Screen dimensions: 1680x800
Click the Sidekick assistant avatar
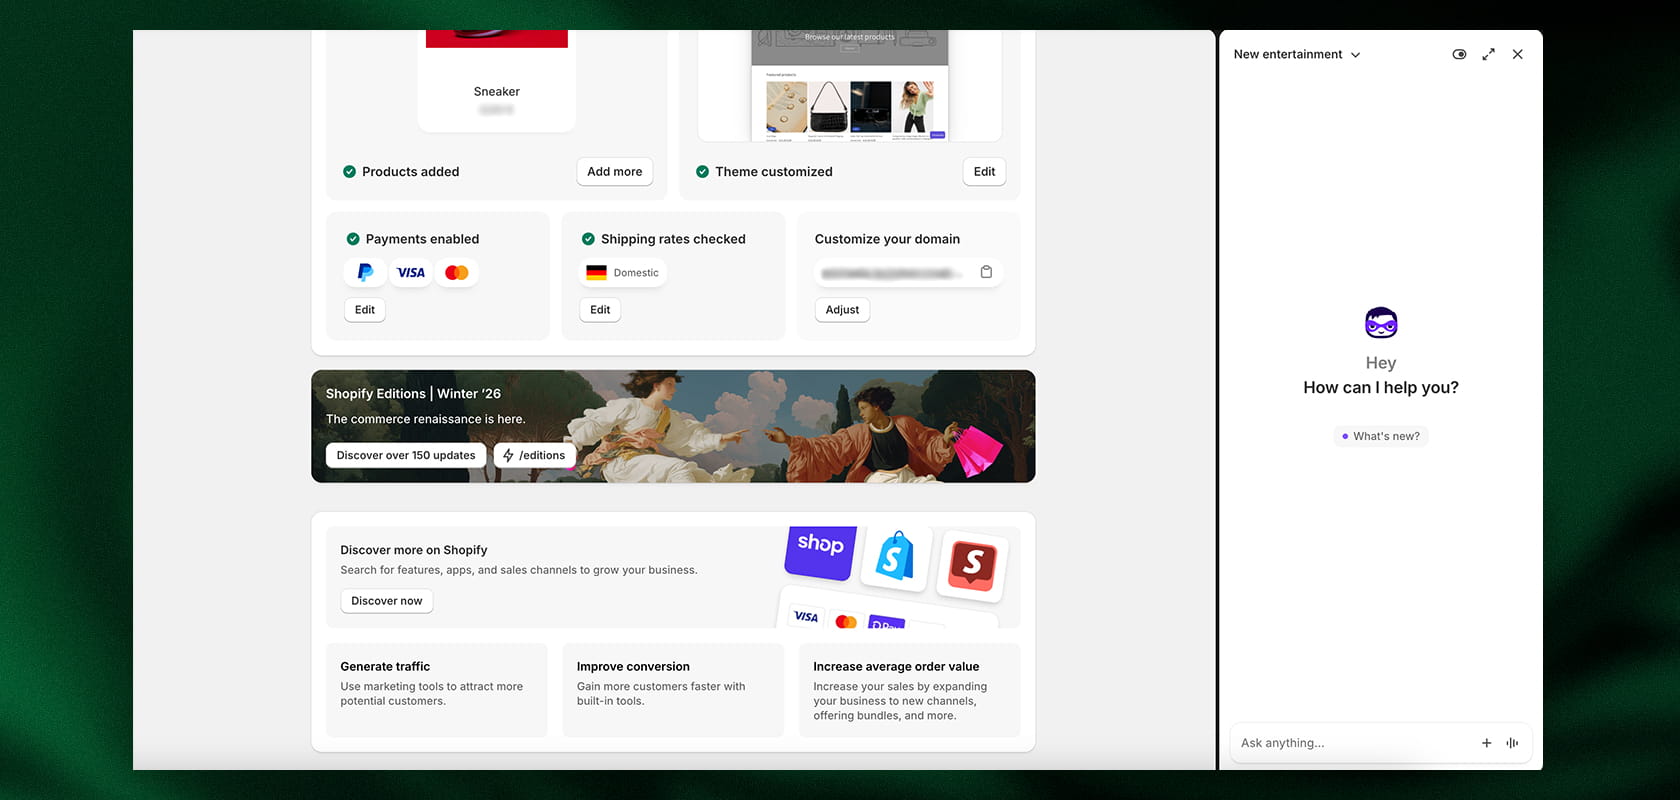[1381, 323]
